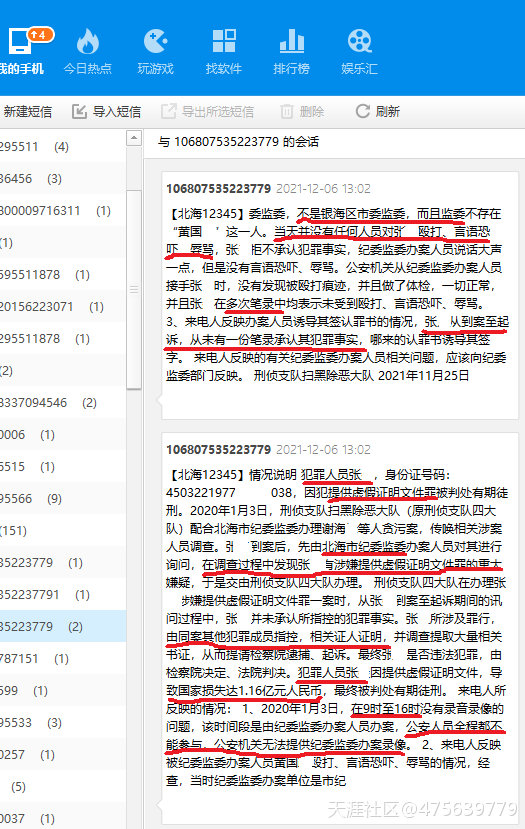Viewport: 525px width, 829px height.
Task: Click the first message body mentioning 刑侦支队扫黑除恶大队 2021年11月25日
Action: (x=337, y=294)
